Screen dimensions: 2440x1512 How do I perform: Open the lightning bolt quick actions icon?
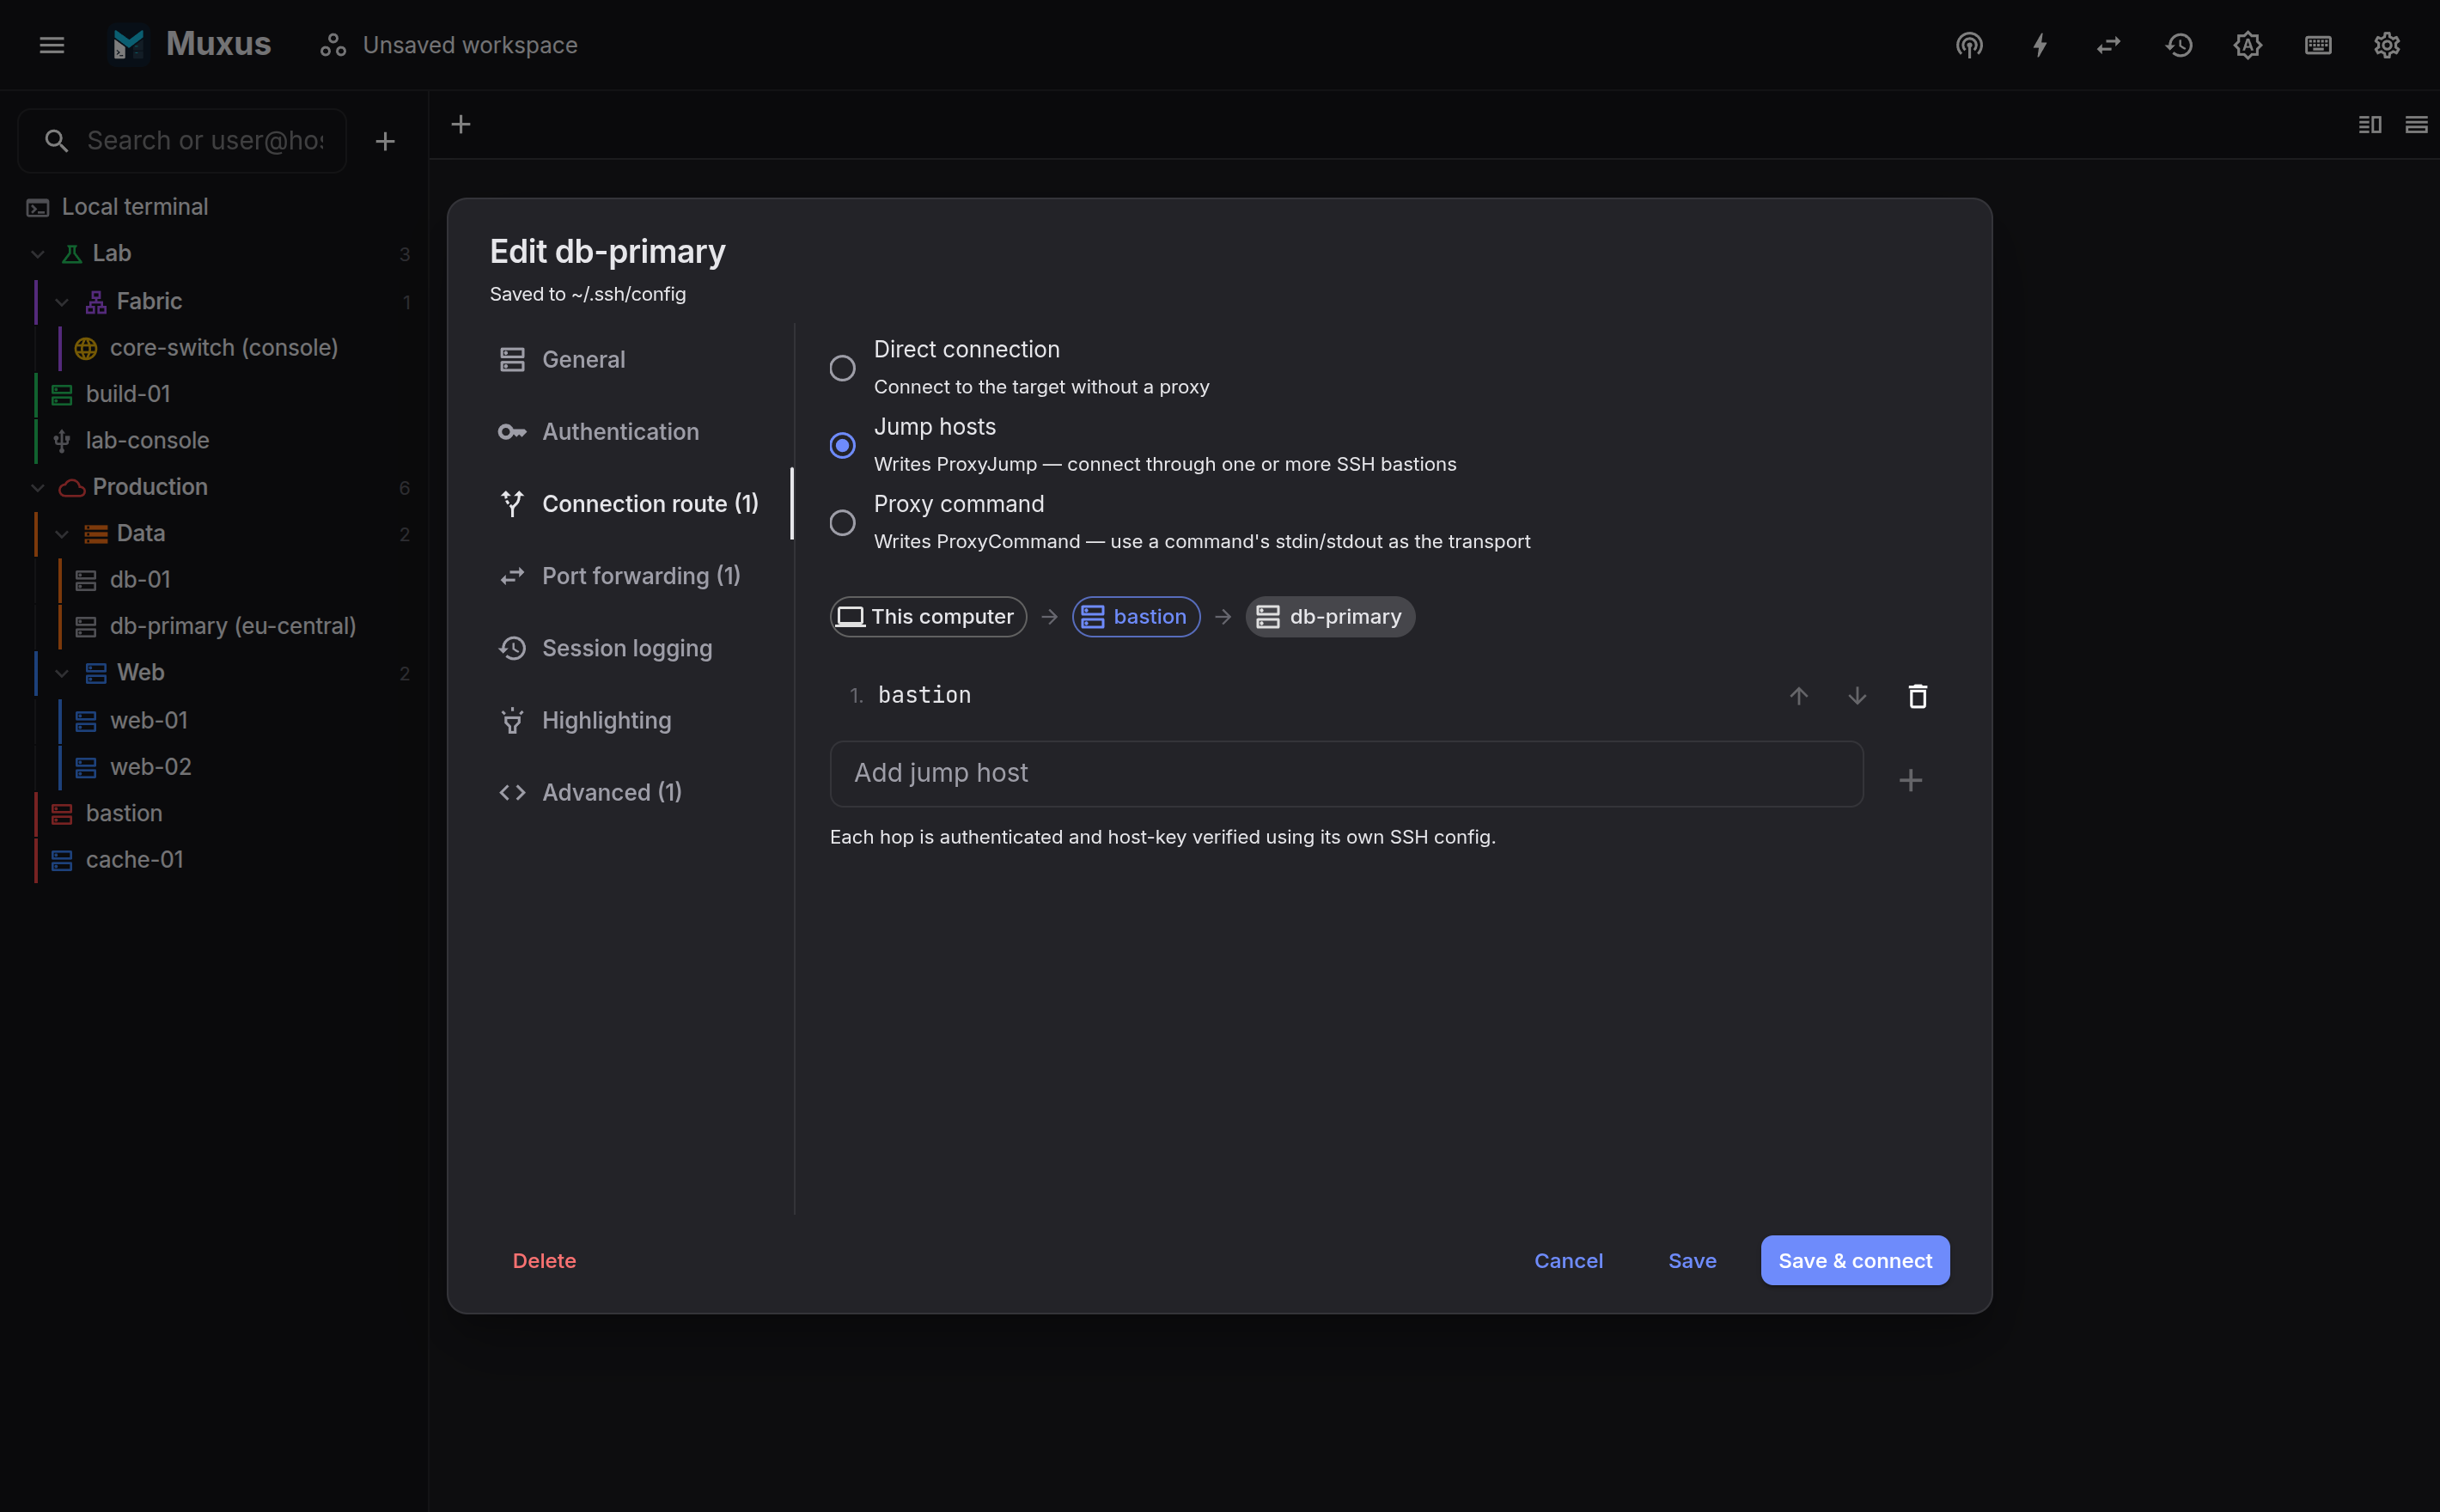(2039, 45)
